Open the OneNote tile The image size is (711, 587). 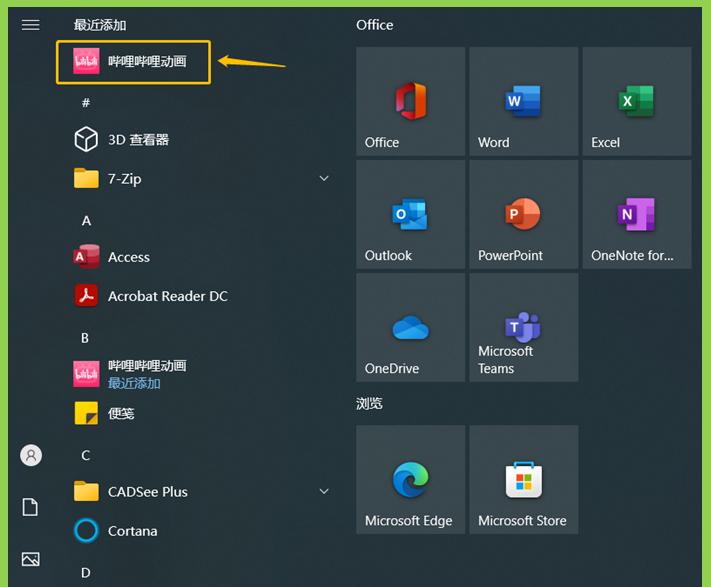(637, 214)
